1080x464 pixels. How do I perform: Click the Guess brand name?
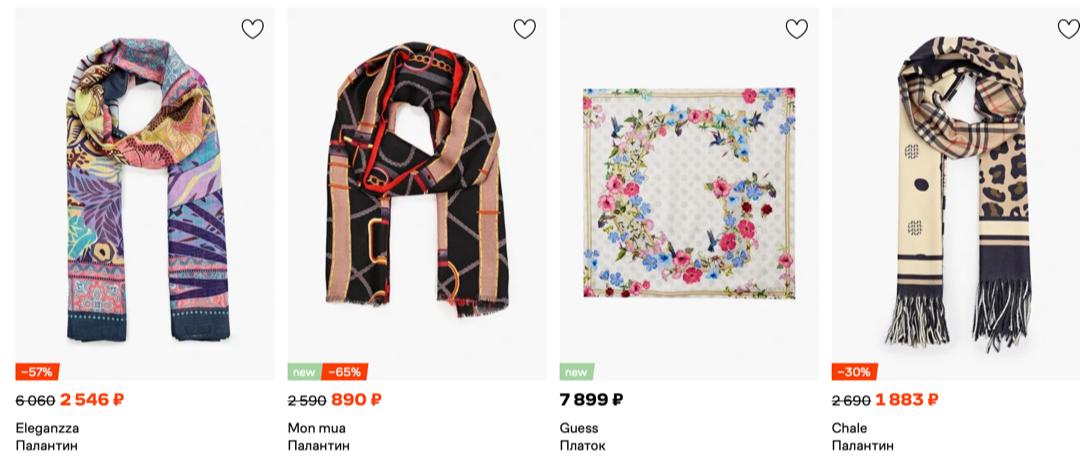pos(578,428)
